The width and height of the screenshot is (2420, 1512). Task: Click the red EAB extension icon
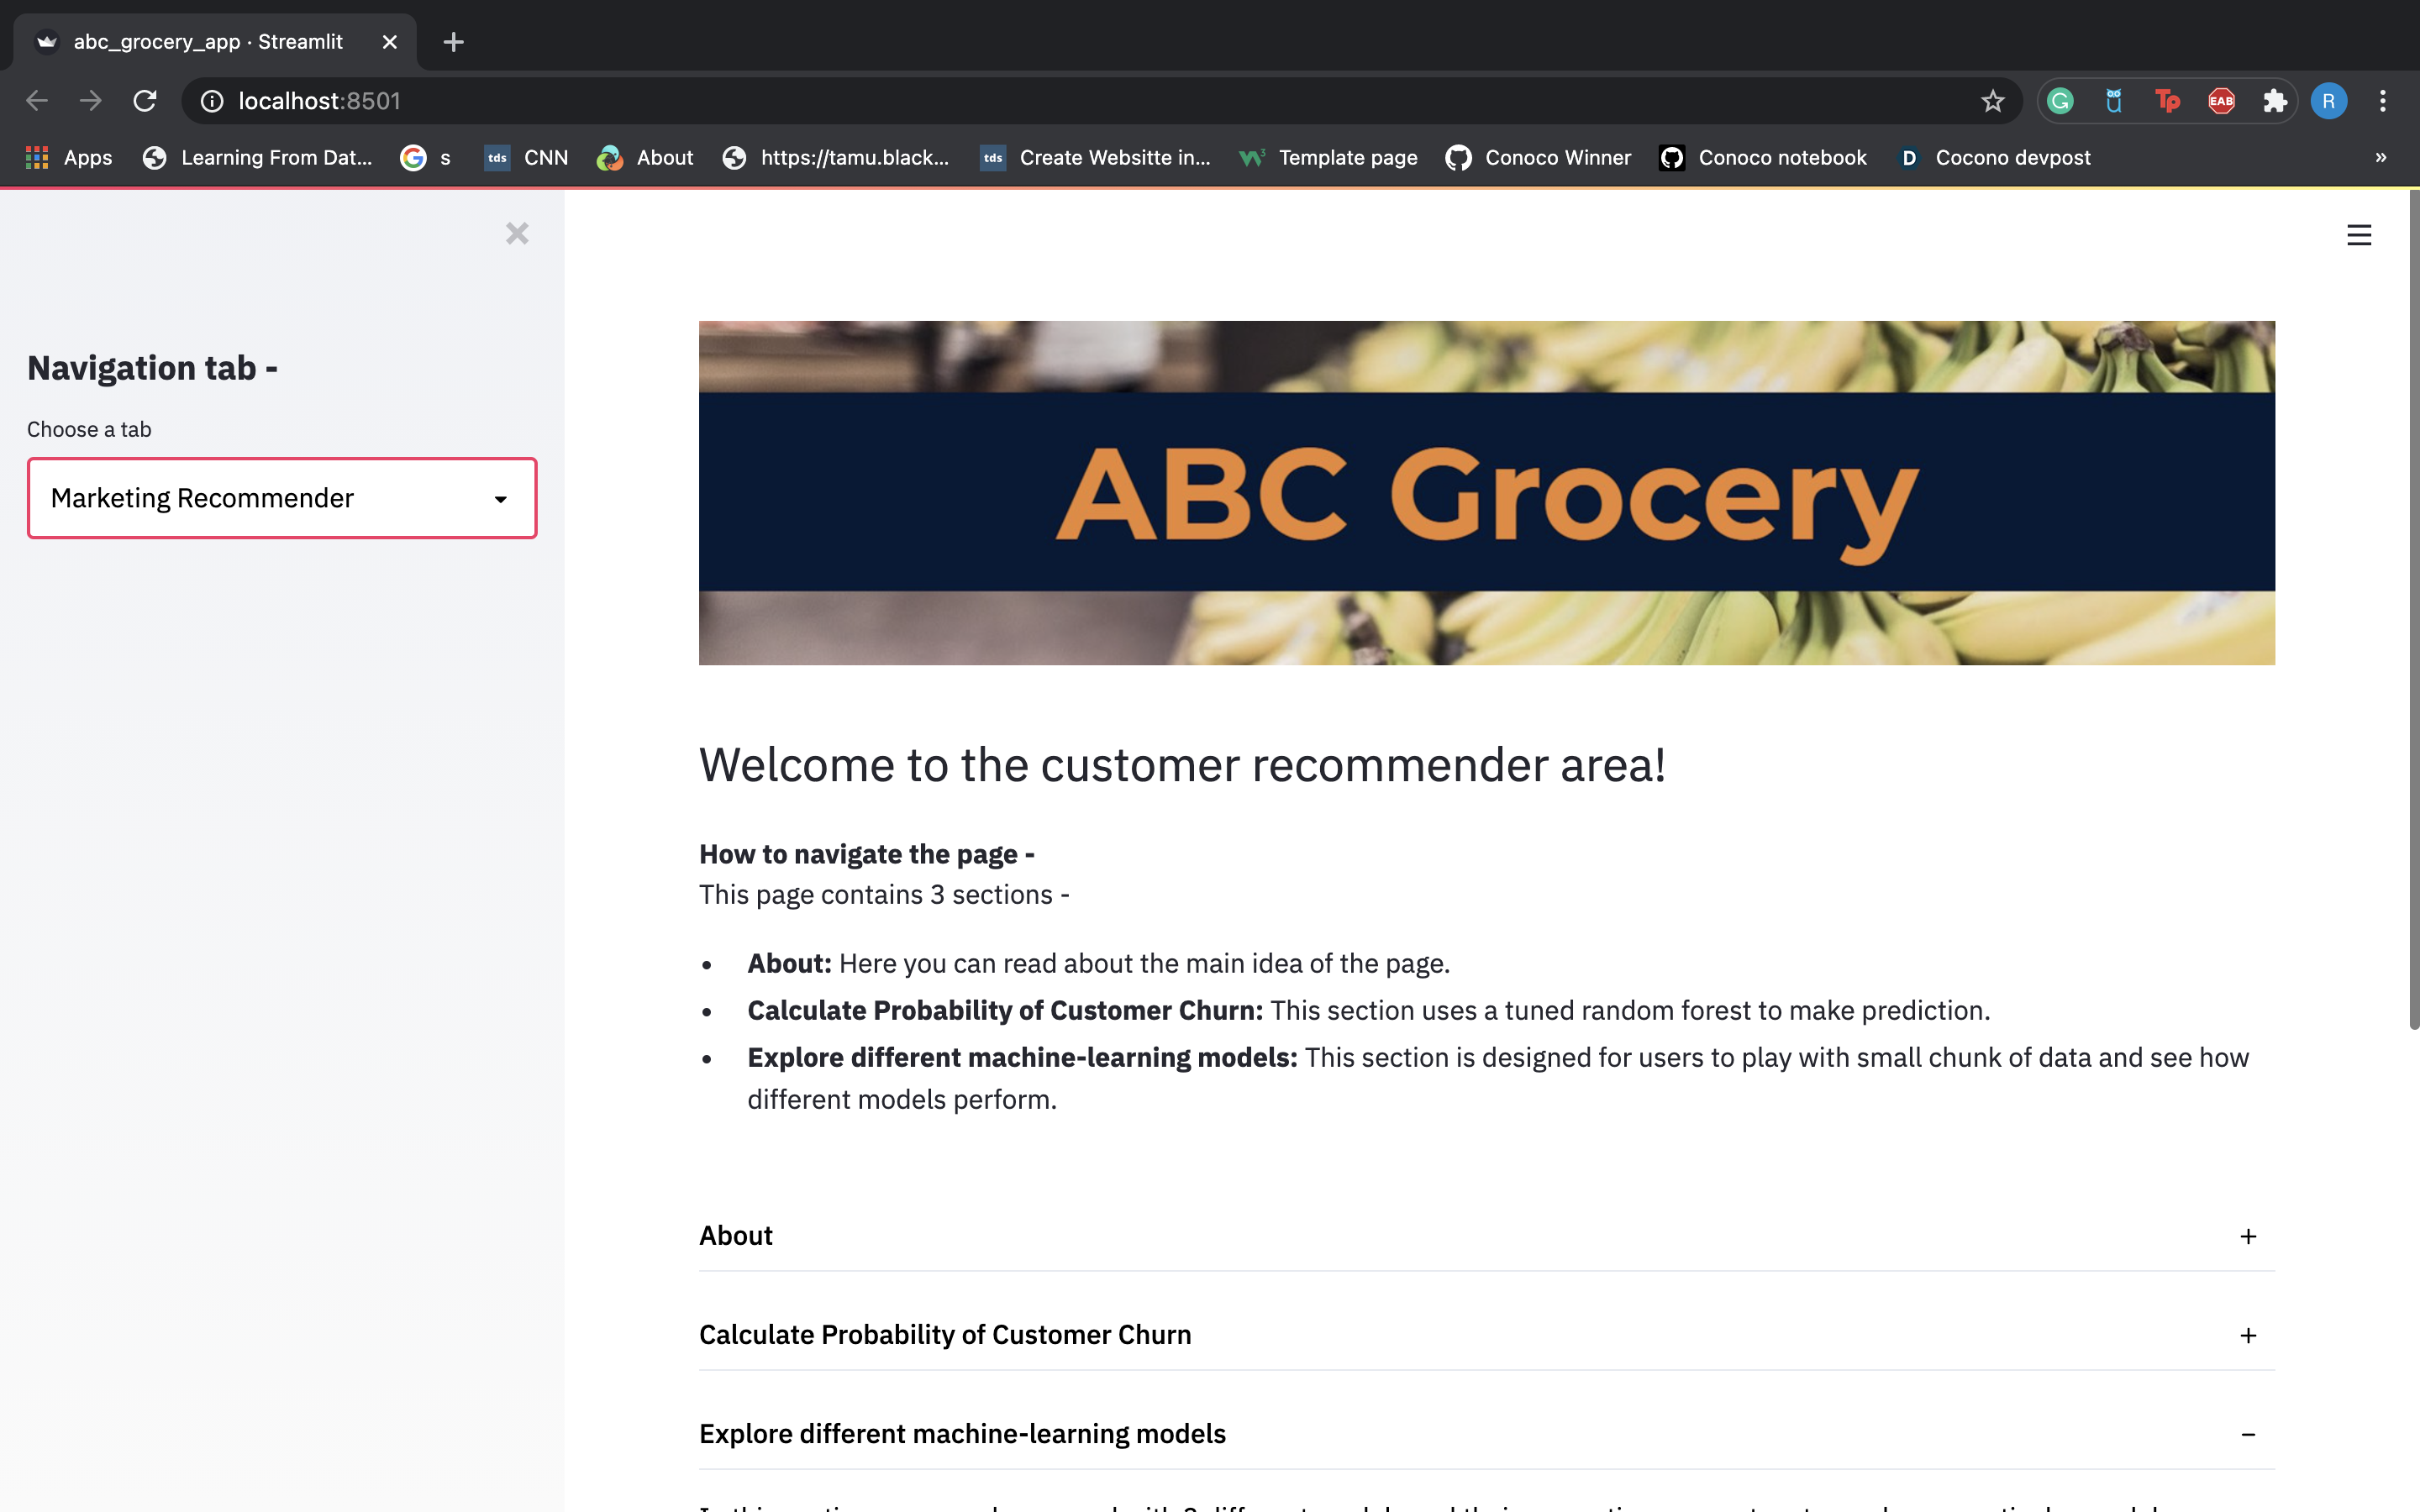(x=2221, y=101)
